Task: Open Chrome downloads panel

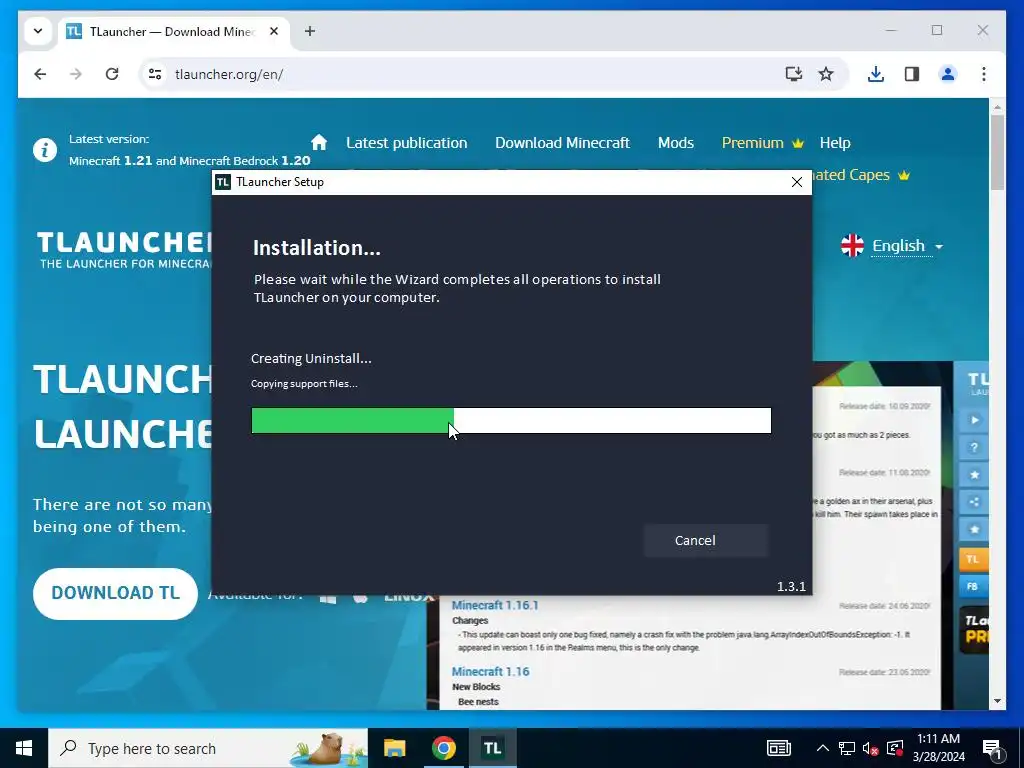Action: point(876,74)
